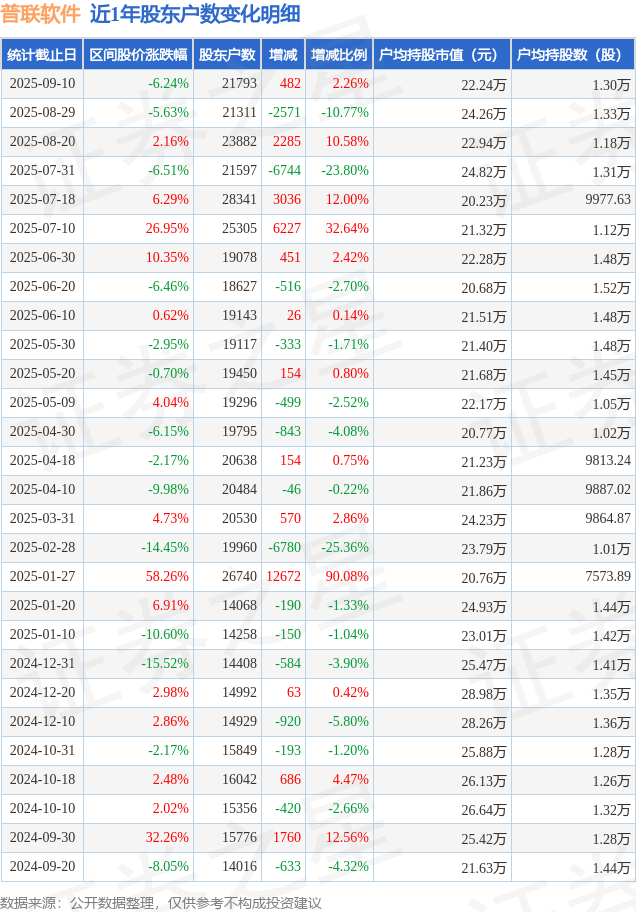Select the 2025-09-10 date cell
Viewport: 636px width, 912px height.
(42, 84)
